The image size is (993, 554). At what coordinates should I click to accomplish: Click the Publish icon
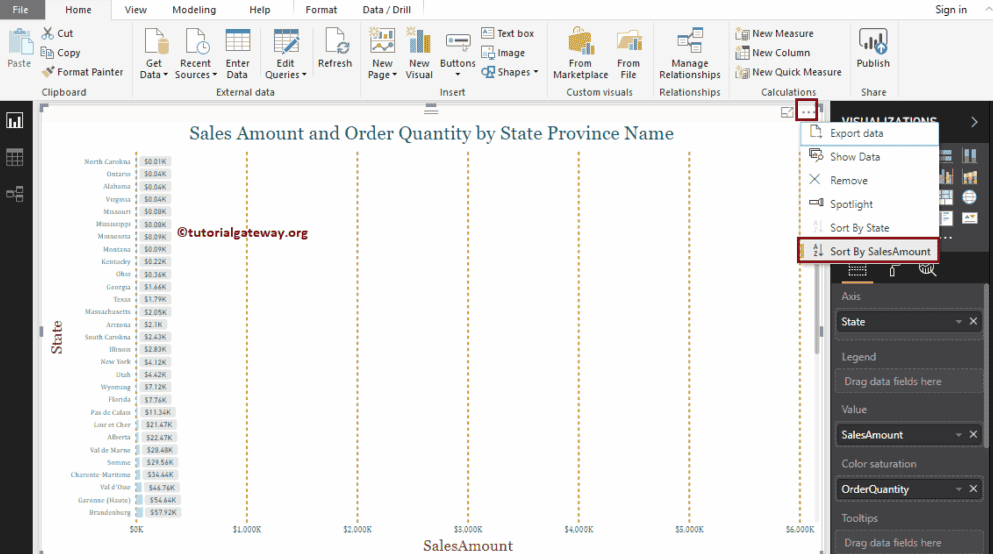873,41
